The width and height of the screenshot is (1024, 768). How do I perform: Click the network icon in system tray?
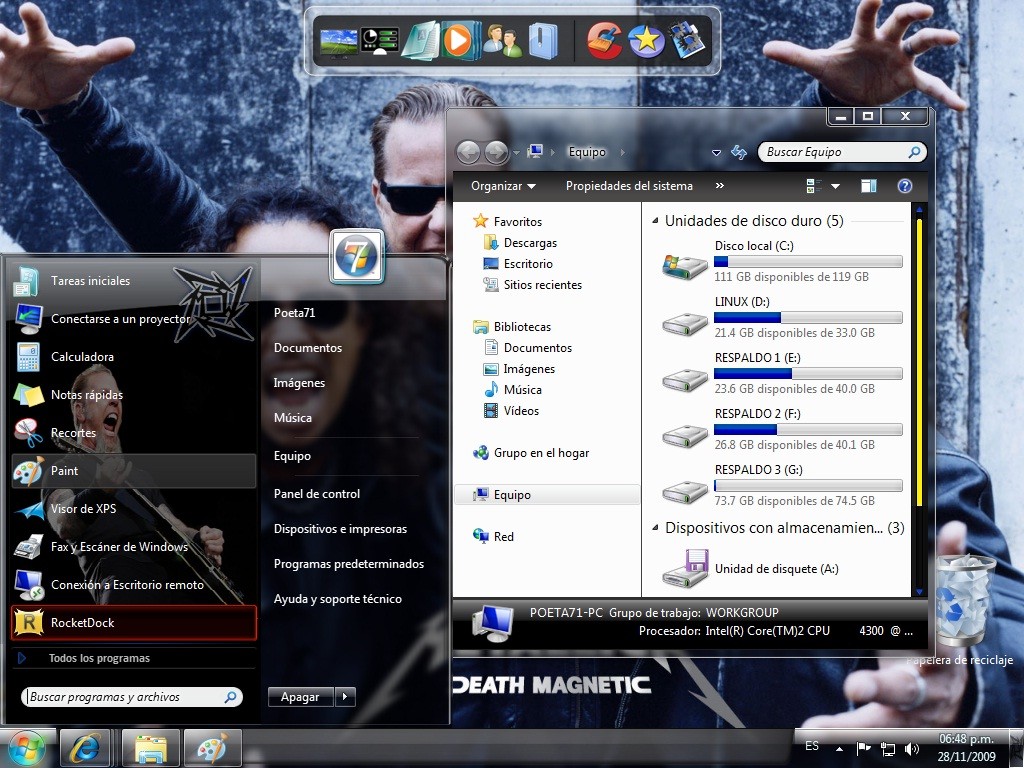point(888,748)
